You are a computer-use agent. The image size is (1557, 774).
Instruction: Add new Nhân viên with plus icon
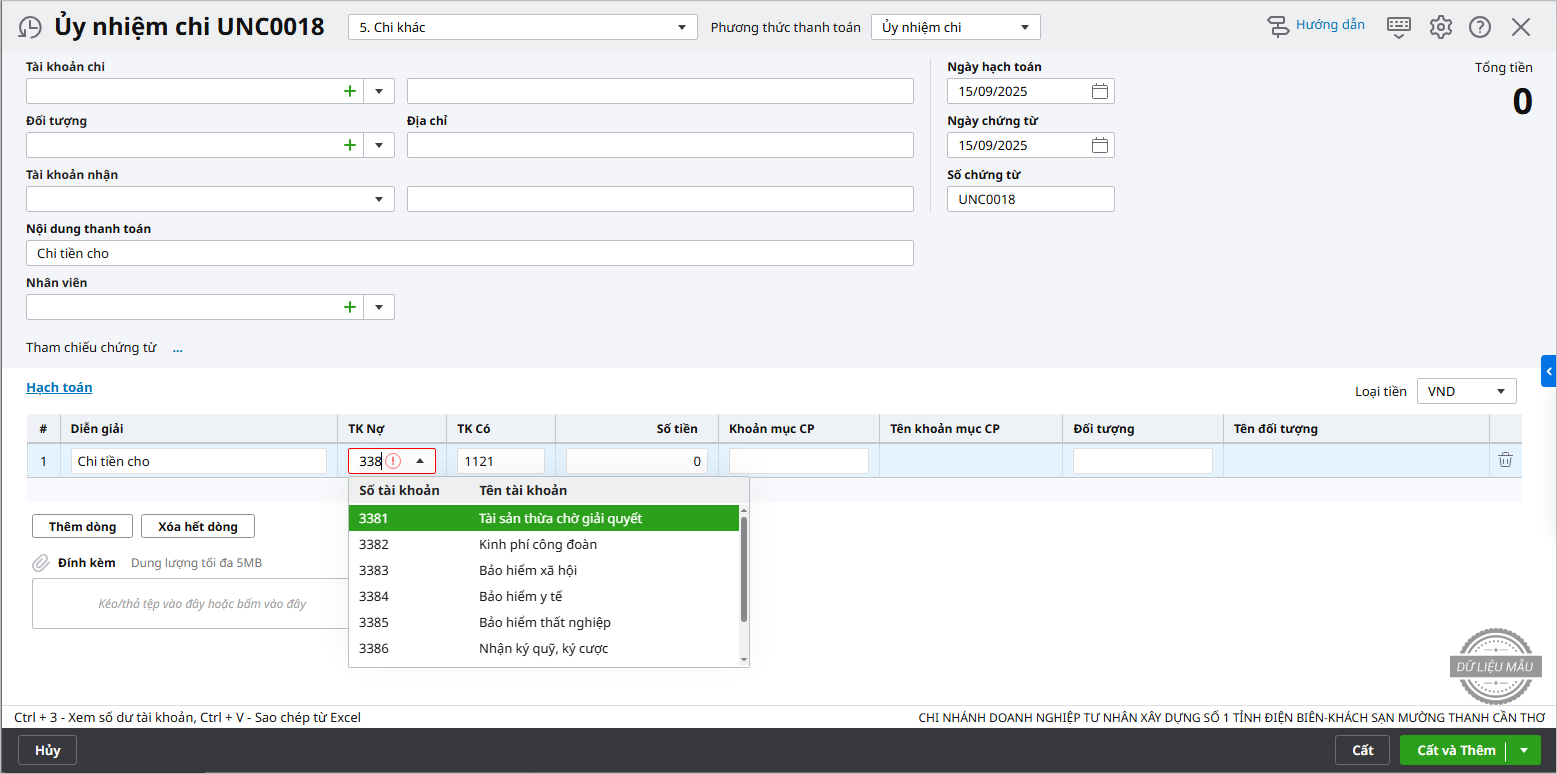tap(350, 307)
